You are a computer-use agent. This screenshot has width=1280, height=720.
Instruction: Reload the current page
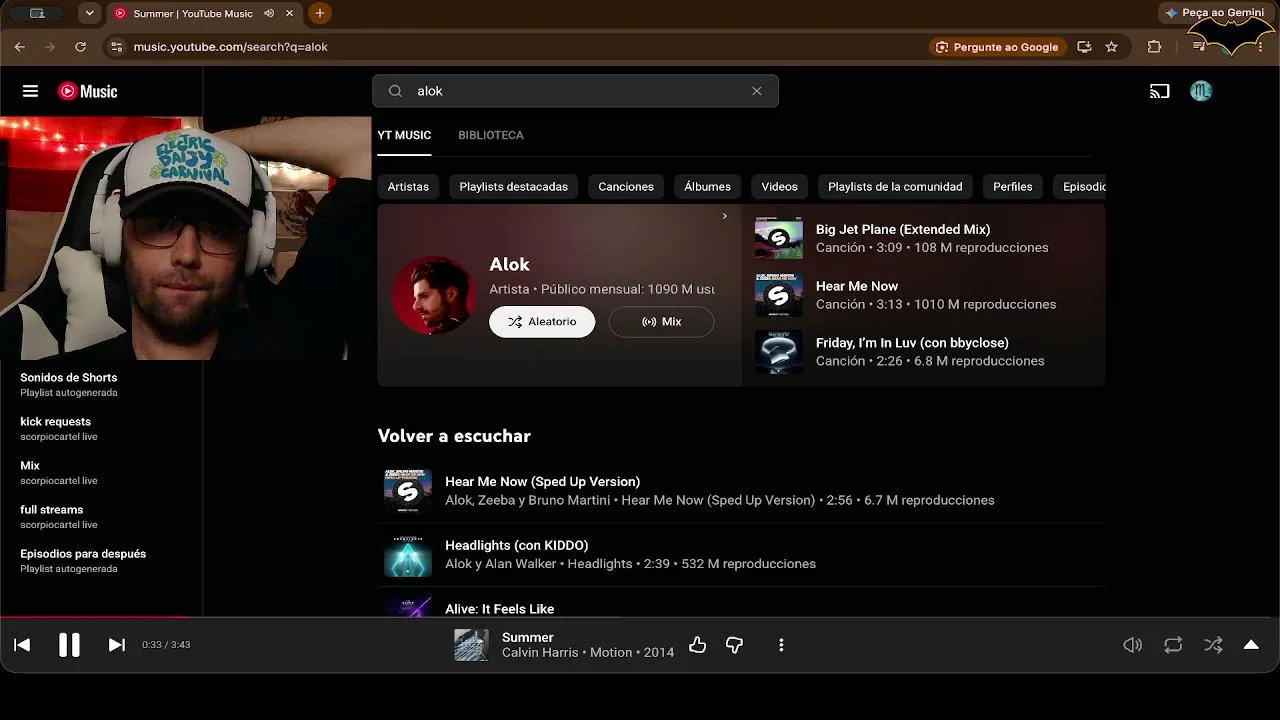pyautogui.click(x=80, y=47)
